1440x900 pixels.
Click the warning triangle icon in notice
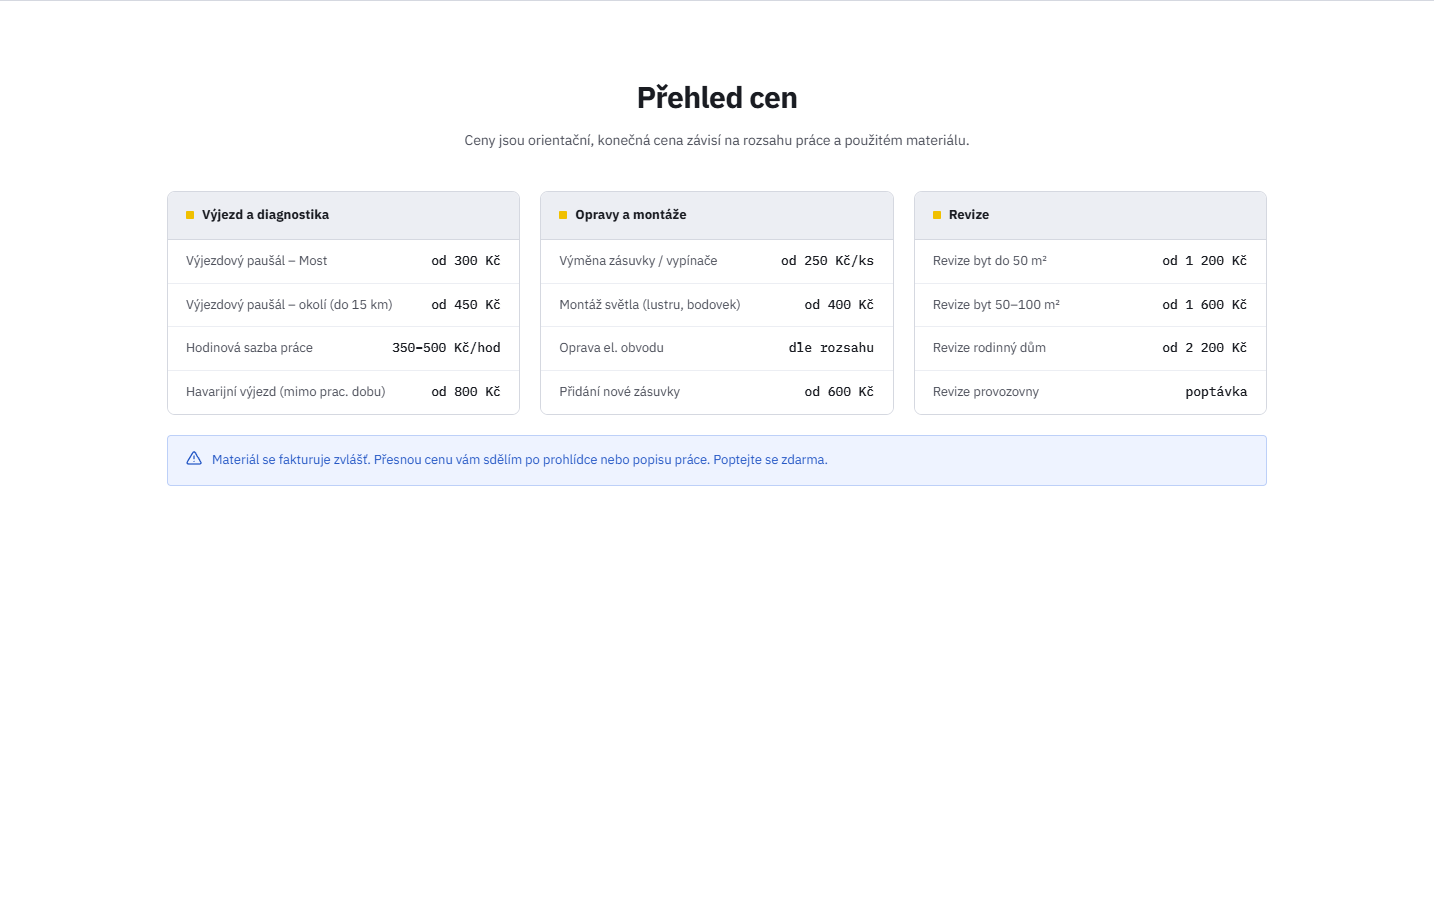click(x=194, y=459)
